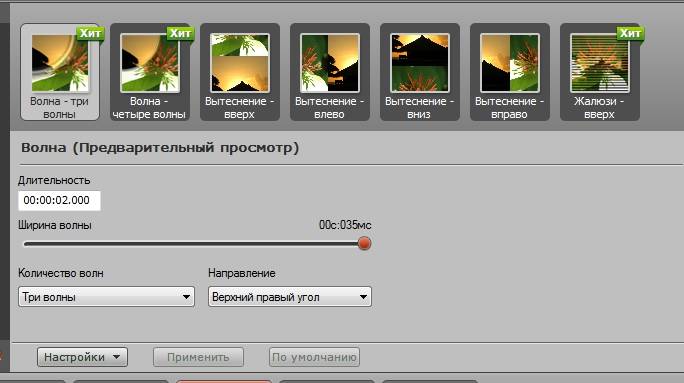Pick the Вытеснение - вправо transition
684x383 pixels.
(x=509, y=72)
